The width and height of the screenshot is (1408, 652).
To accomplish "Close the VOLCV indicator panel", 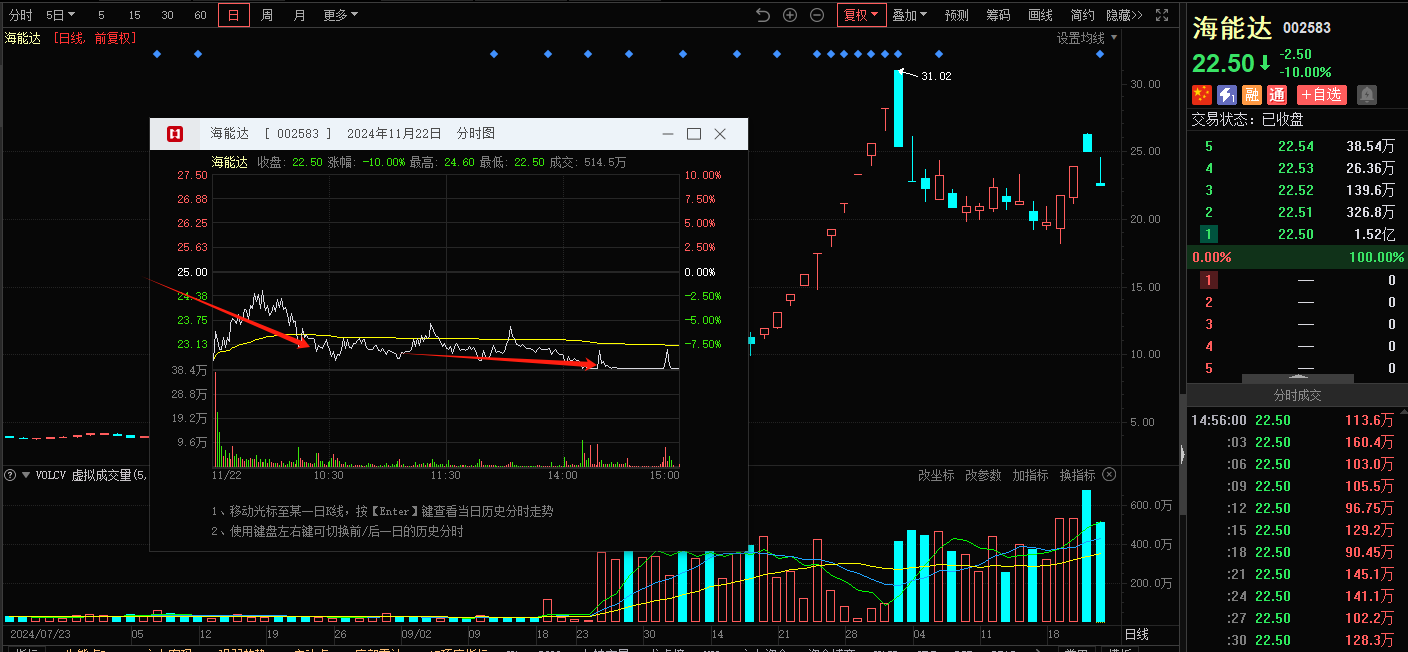I will [1109, 475].
